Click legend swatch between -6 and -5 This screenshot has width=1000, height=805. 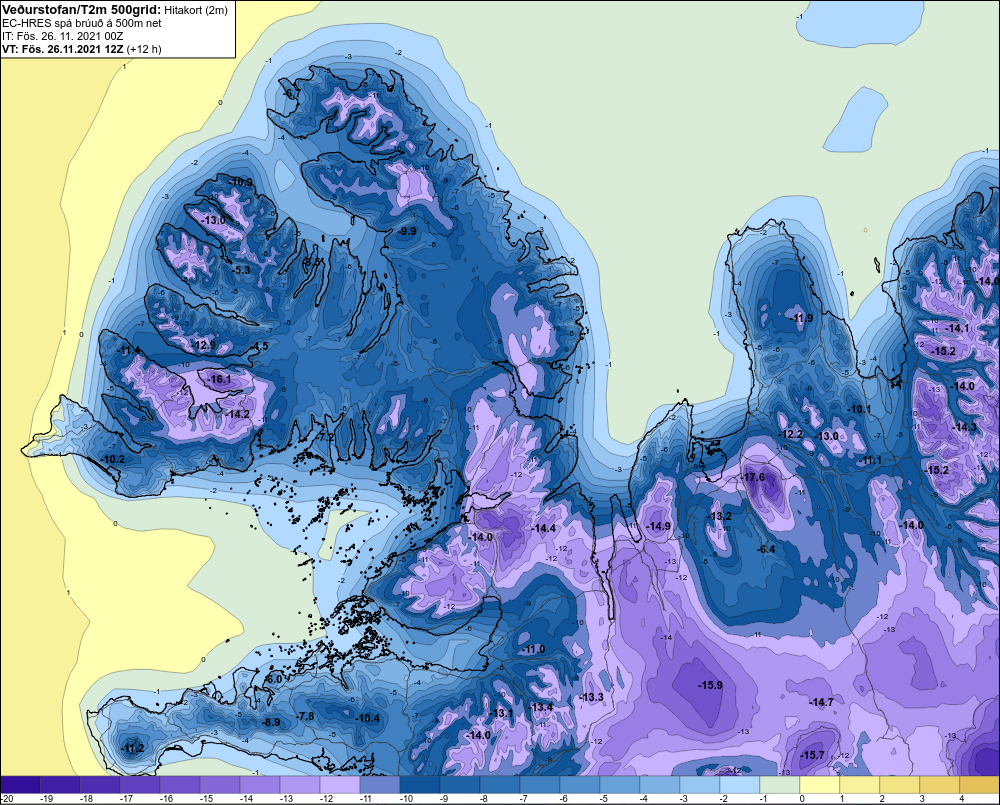pyautogui.click(x=580, y=785)
